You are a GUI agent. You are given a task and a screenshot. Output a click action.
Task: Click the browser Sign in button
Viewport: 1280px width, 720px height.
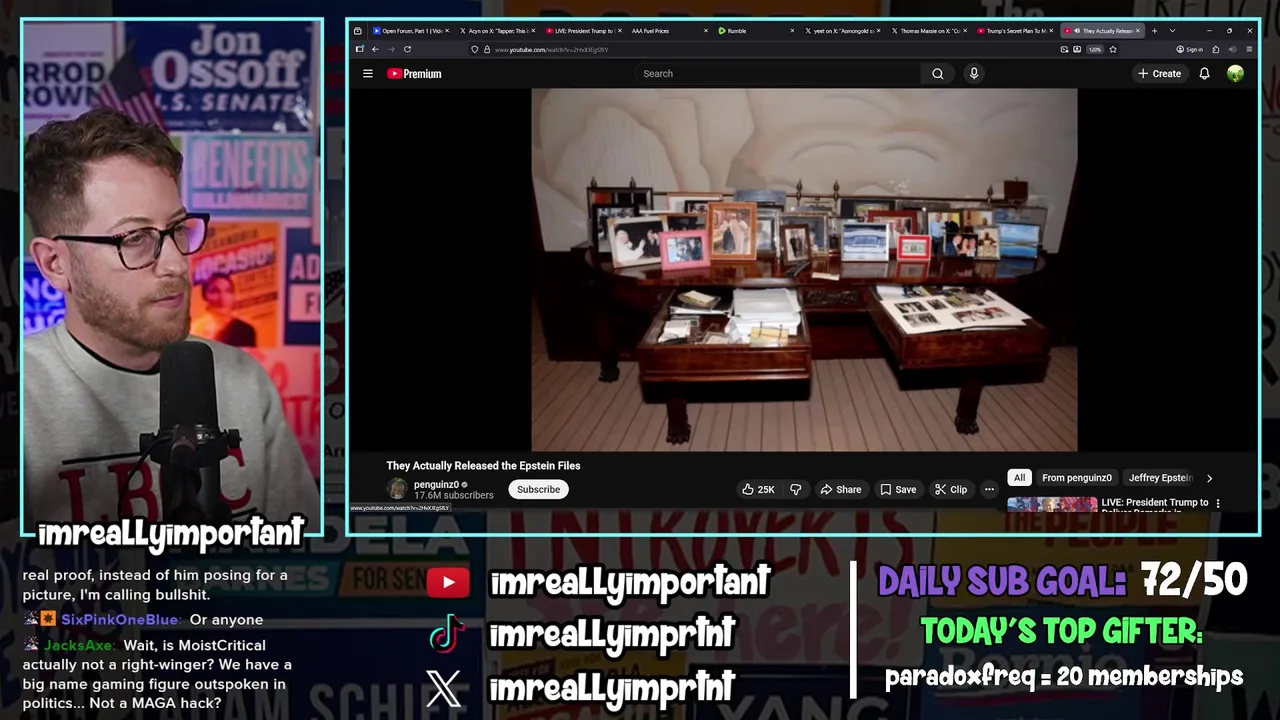point(1189,49)
